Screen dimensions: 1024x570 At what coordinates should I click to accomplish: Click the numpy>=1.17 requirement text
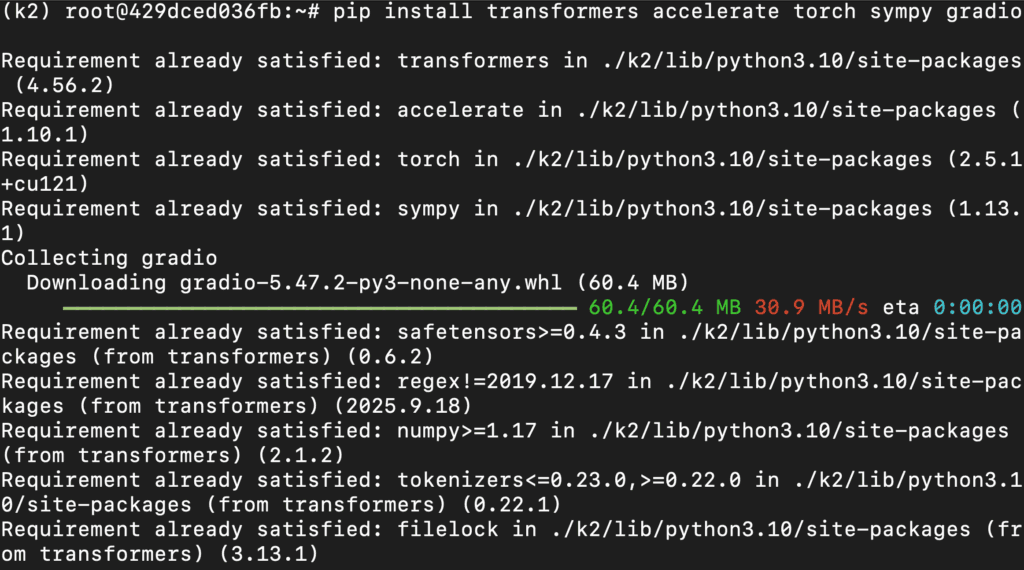pyautogui.click(x=466, y=431)
